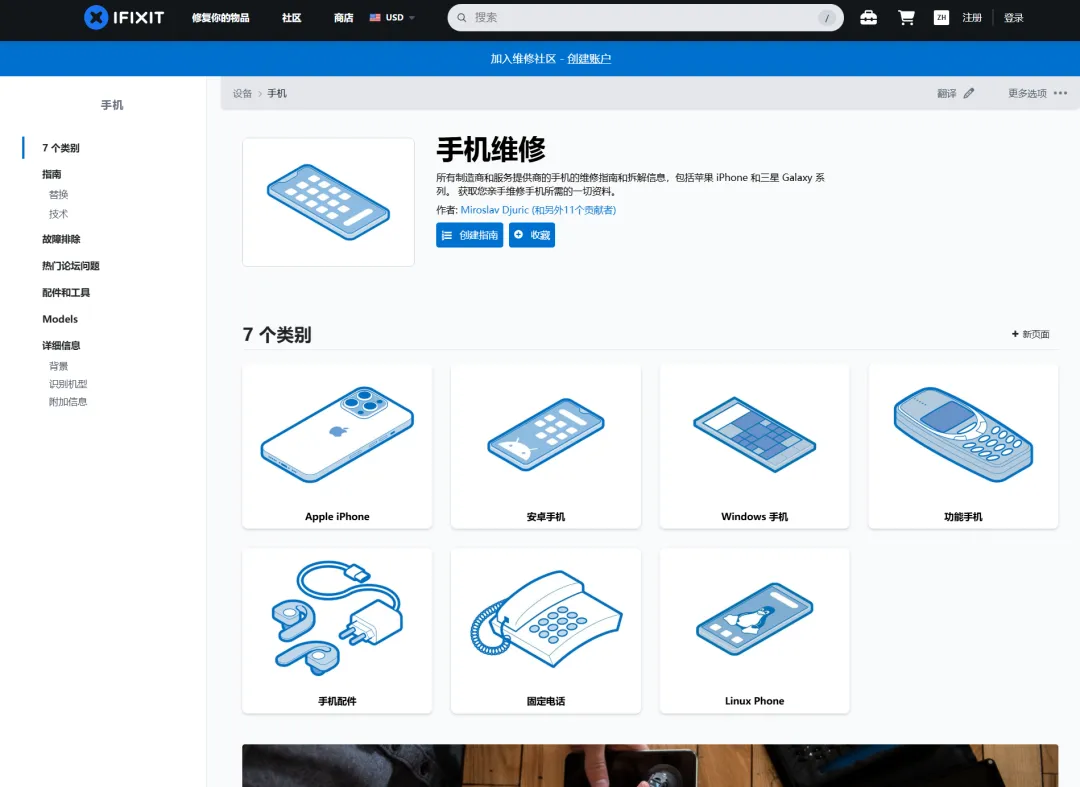
Task: Click the iFixit logo
Action: pyautogui.click(x=124, y=17)
